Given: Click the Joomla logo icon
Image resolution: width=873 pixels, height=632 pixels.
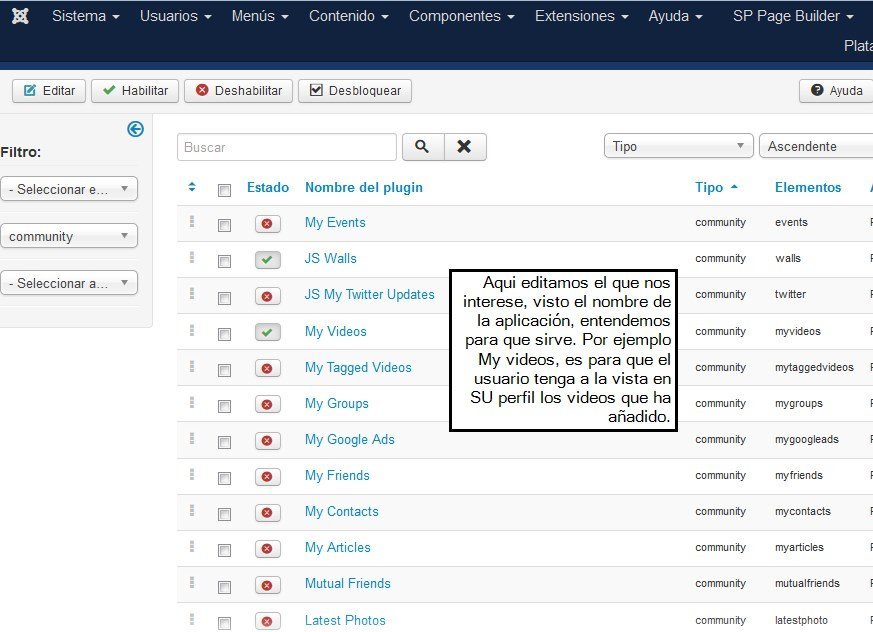Looking at the screenshot, I should [x=20, y=16].
